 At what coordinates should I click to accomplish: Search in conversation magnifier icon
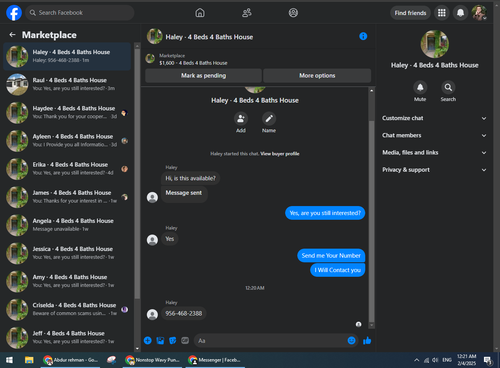[448, 87]
